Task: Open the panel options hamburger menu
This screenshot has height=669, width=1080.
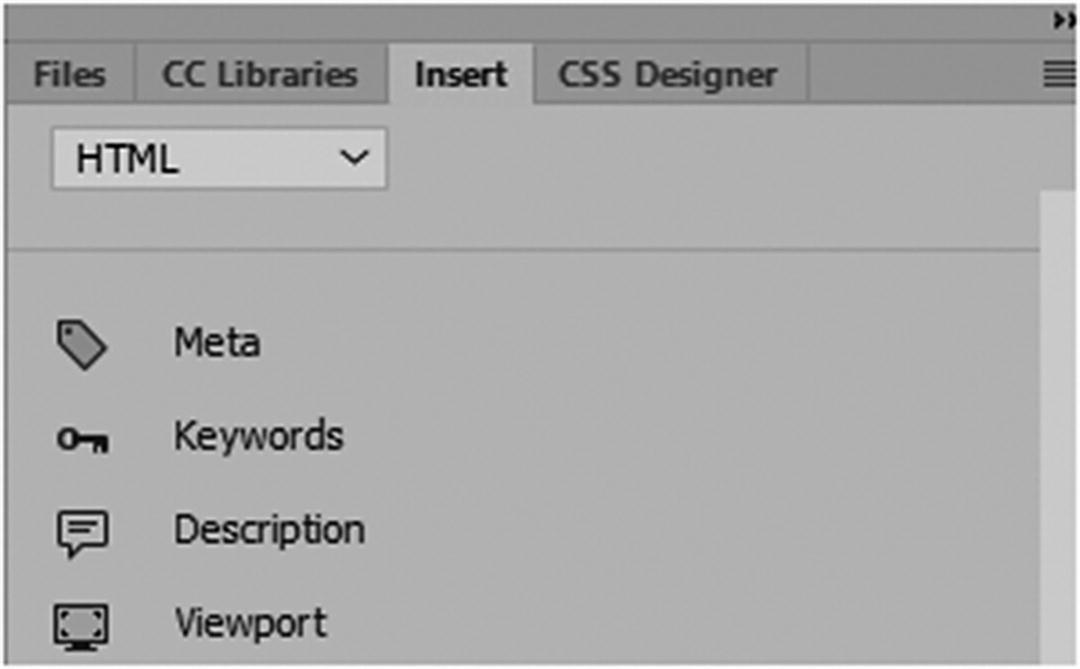Action: (1059, 75)
